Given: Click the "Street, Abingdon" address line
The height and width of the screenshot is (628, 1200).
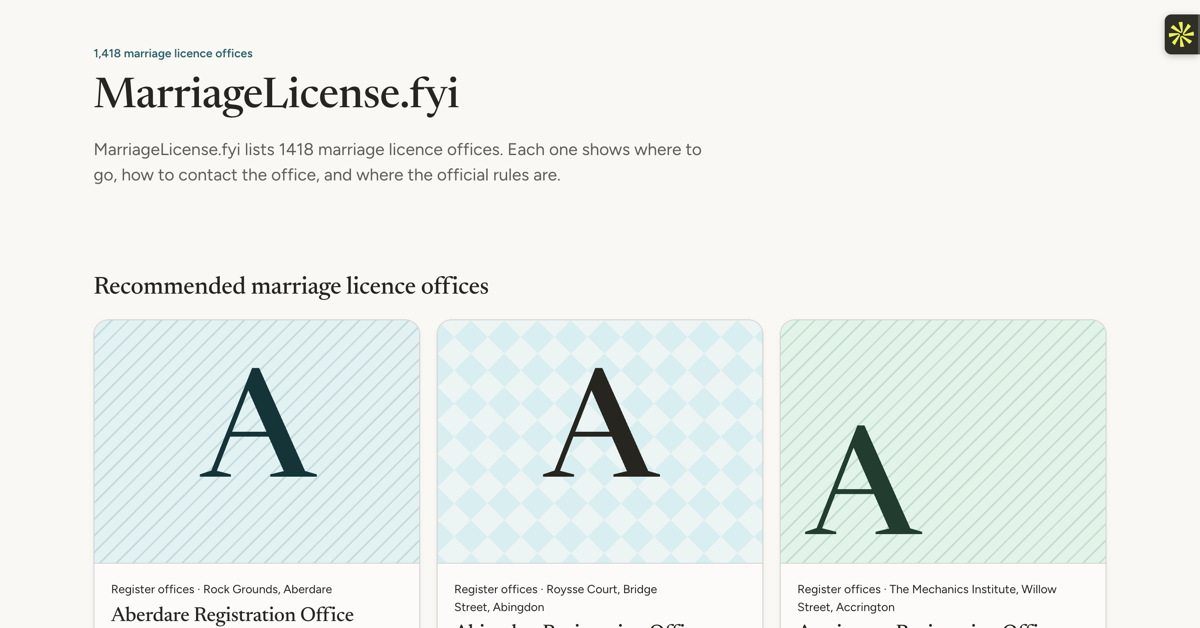Looking at the screenshot, I should (499, 607).
